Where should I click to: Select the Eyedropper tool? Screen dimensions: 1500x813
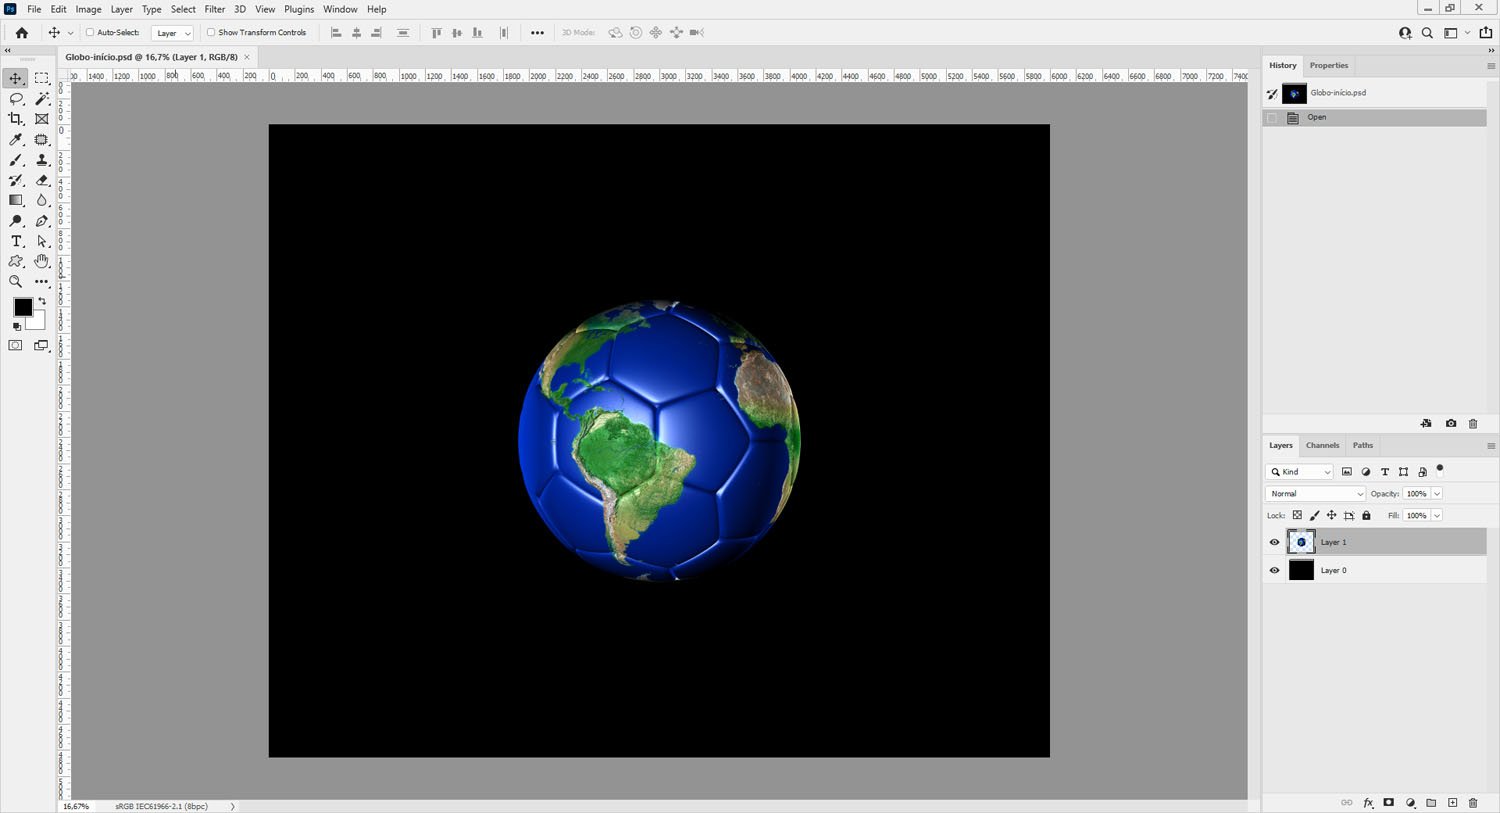16,140
